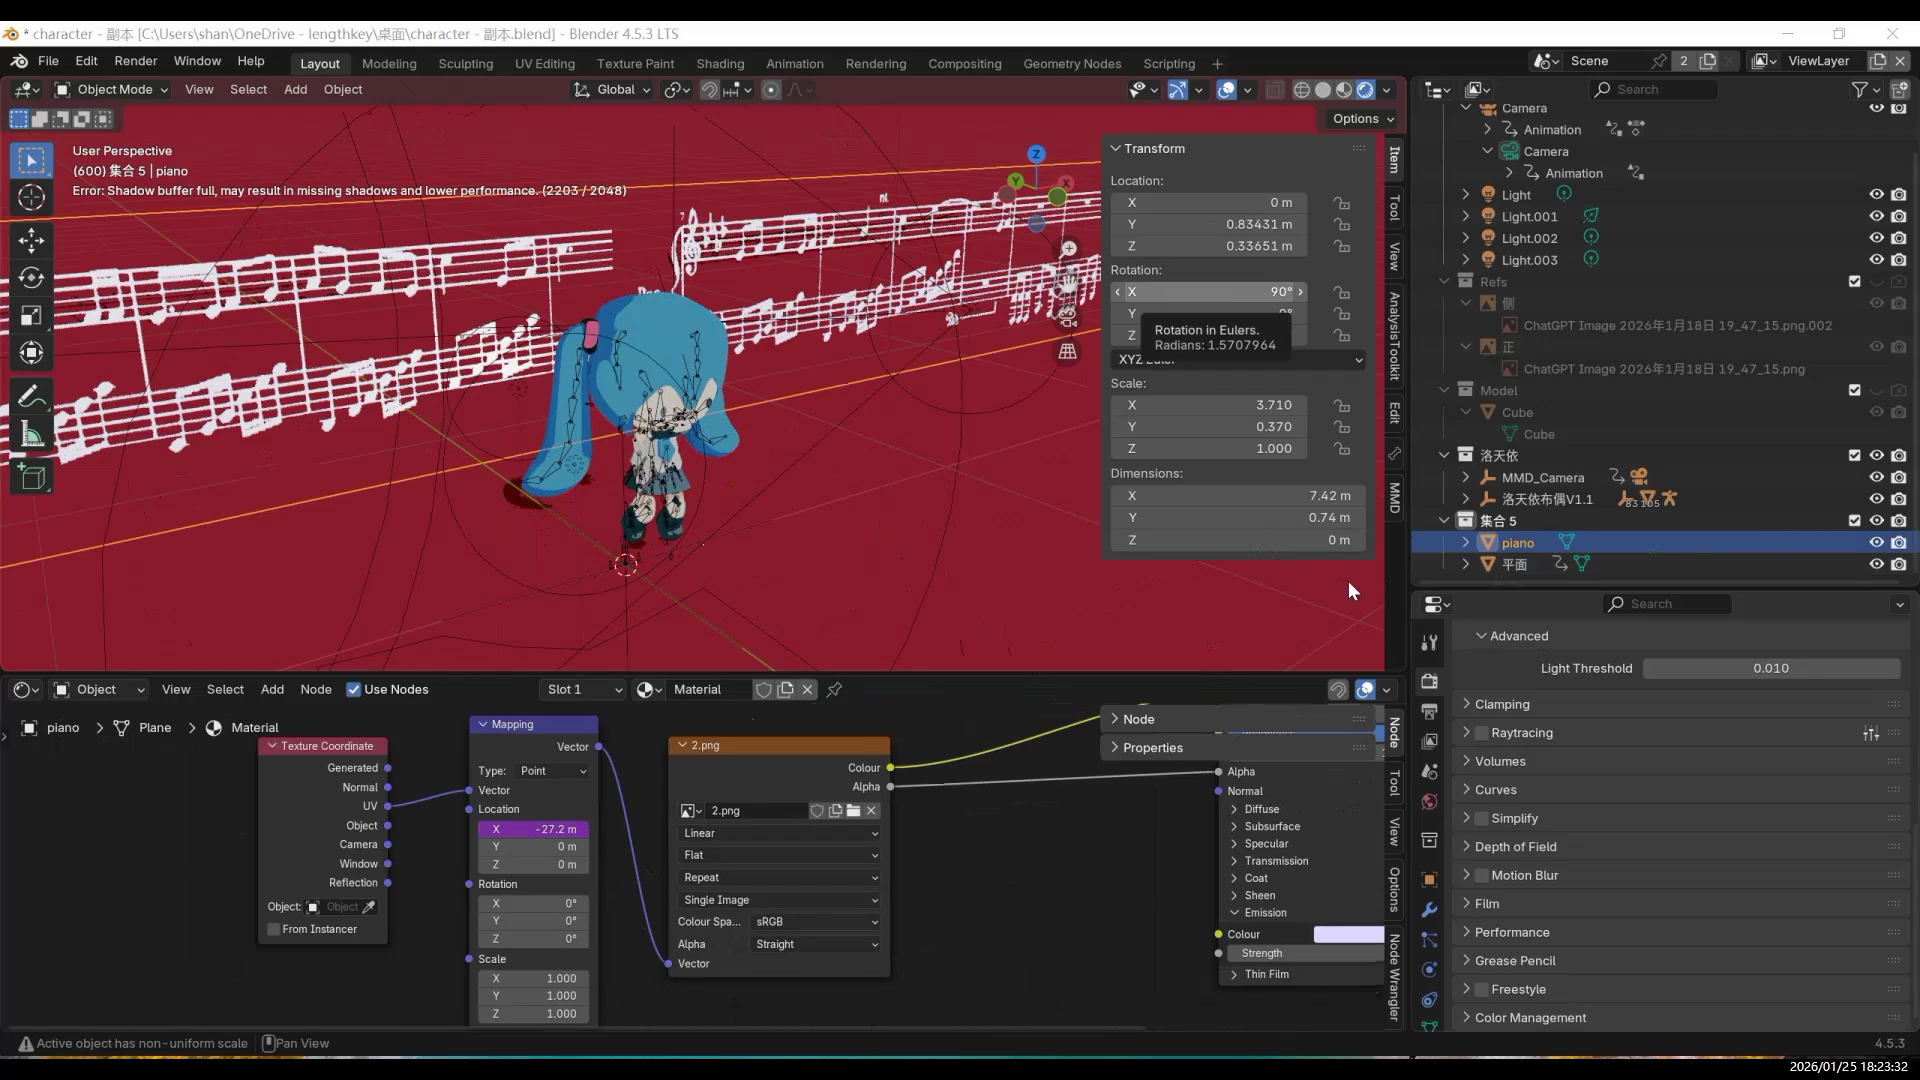Screen dimensions: 1920x1080
Task: Open the Mapping Type Point dropdown
Action: 552,771
